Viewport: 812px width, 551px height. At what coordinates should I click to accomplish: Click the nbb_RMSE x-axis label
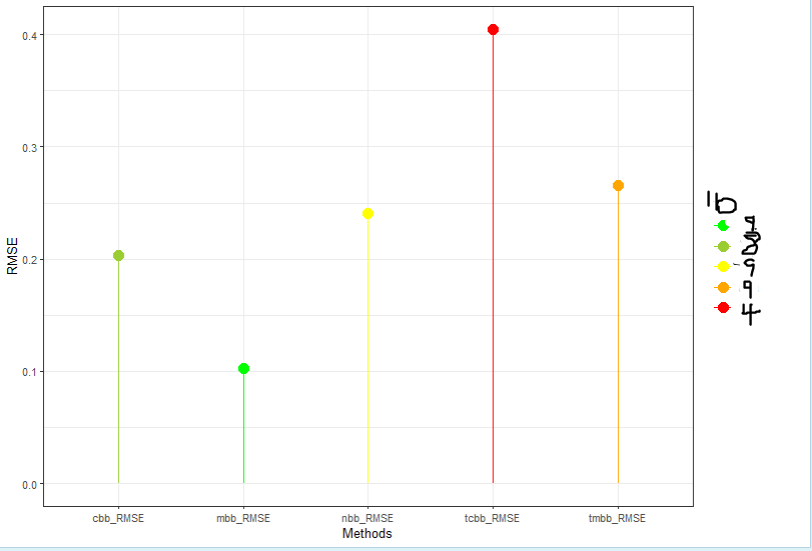pyautogui.click(x=368, y=518)
